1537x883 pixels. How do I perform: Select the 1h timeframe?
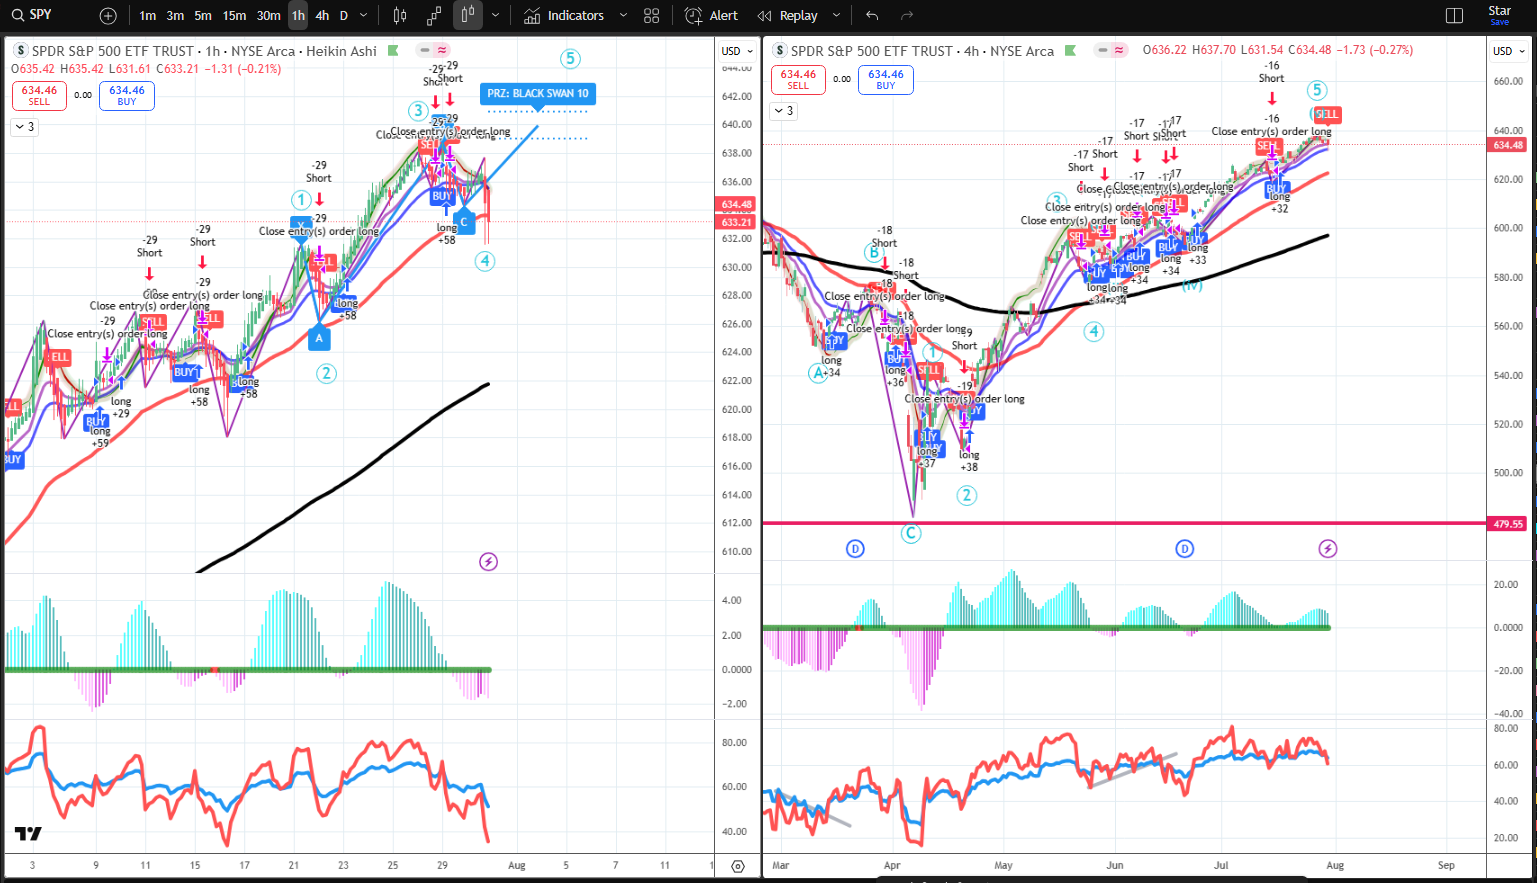(x=298, y=16)
